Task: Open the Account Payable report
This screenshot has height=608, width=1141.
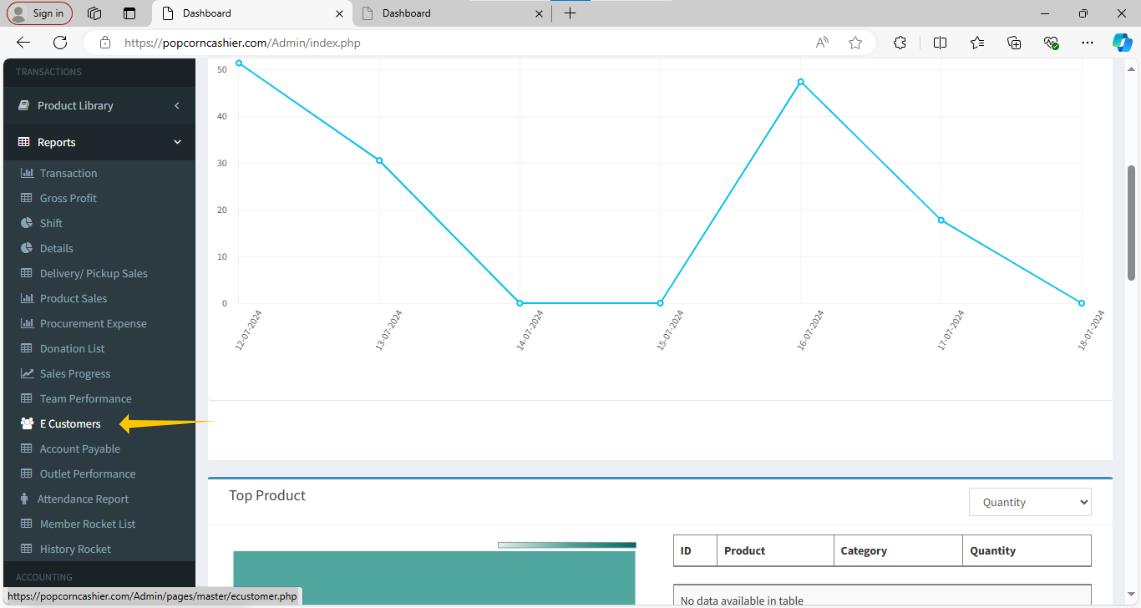Action: (x=80, y=449)
